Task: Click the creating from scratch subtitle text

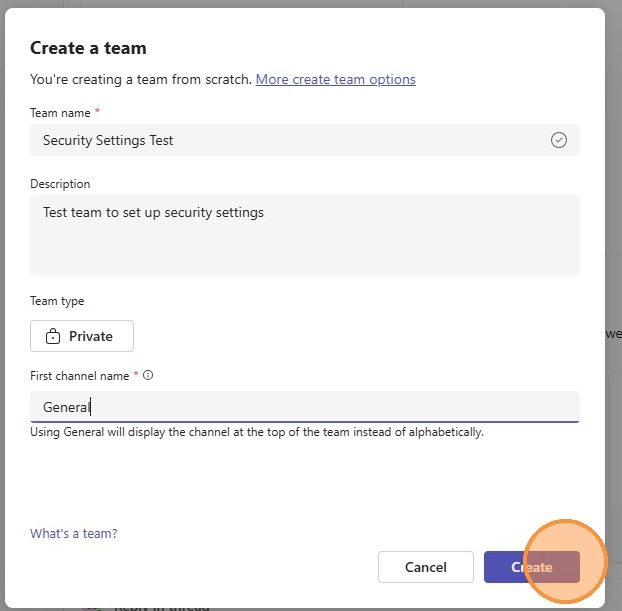Action: coord(140,79)
